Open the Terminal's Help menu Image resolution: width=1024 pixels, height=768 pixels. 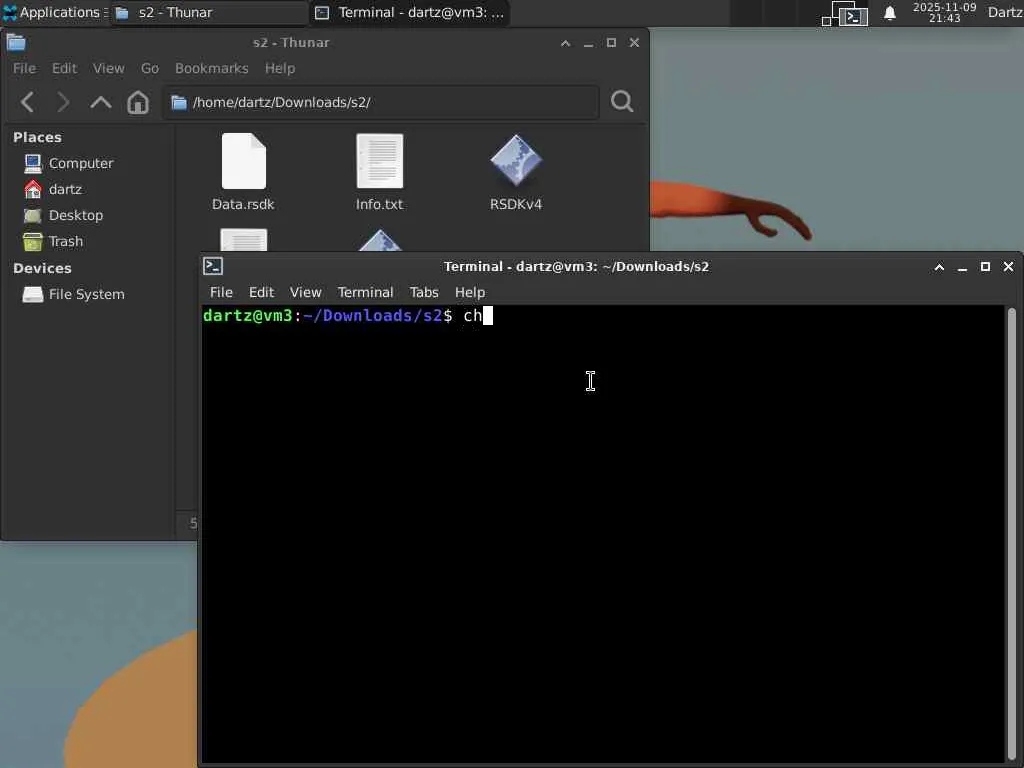click(470, 293)
